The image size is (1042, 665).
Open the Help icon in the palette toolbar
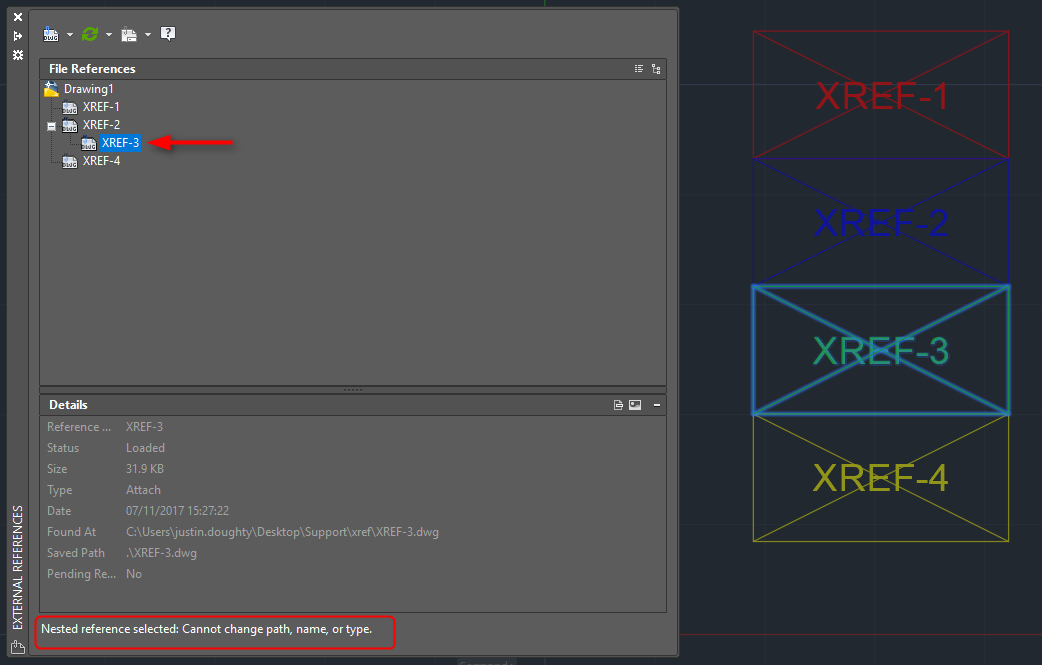tap(168, 34)
